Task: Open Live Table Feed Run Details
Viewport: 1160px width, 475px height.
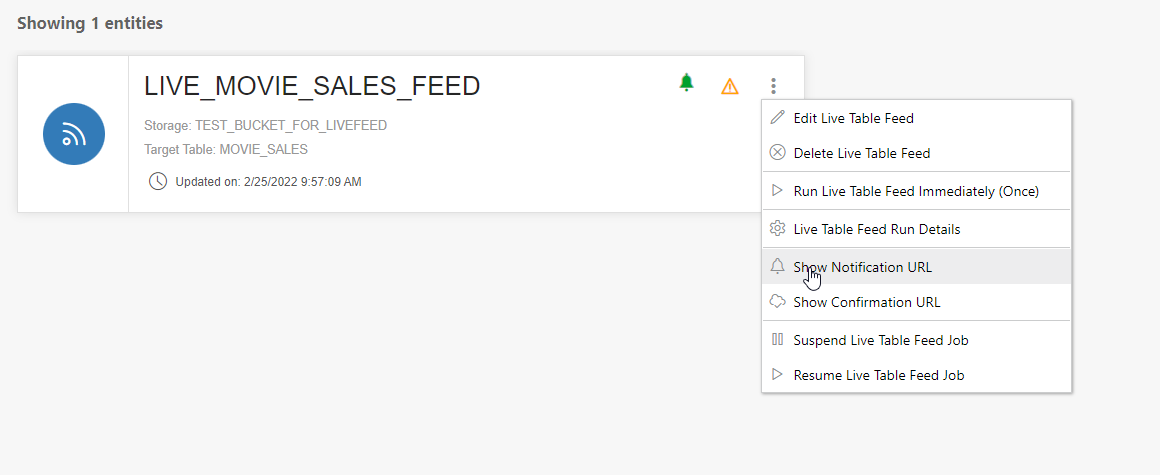Action: 876,229
